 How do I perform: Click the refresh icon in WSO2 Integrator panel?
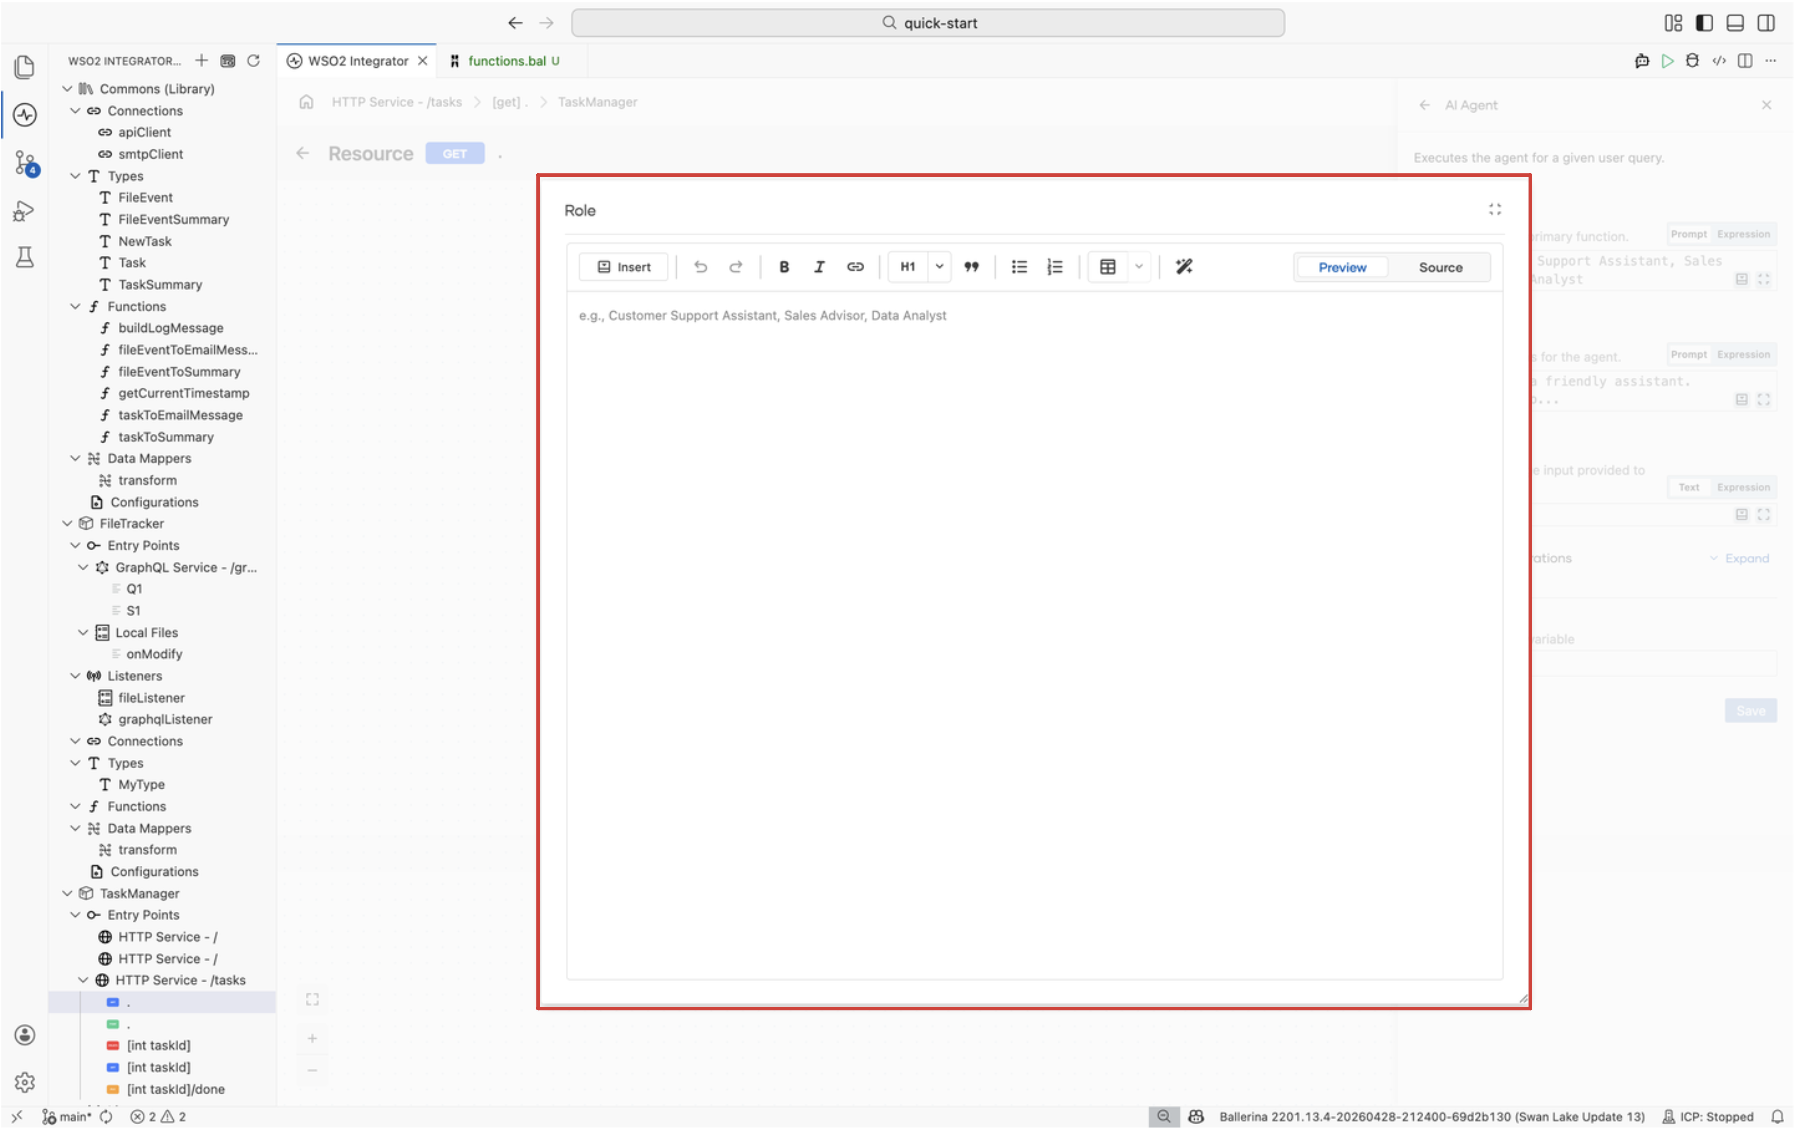(254, 61)
